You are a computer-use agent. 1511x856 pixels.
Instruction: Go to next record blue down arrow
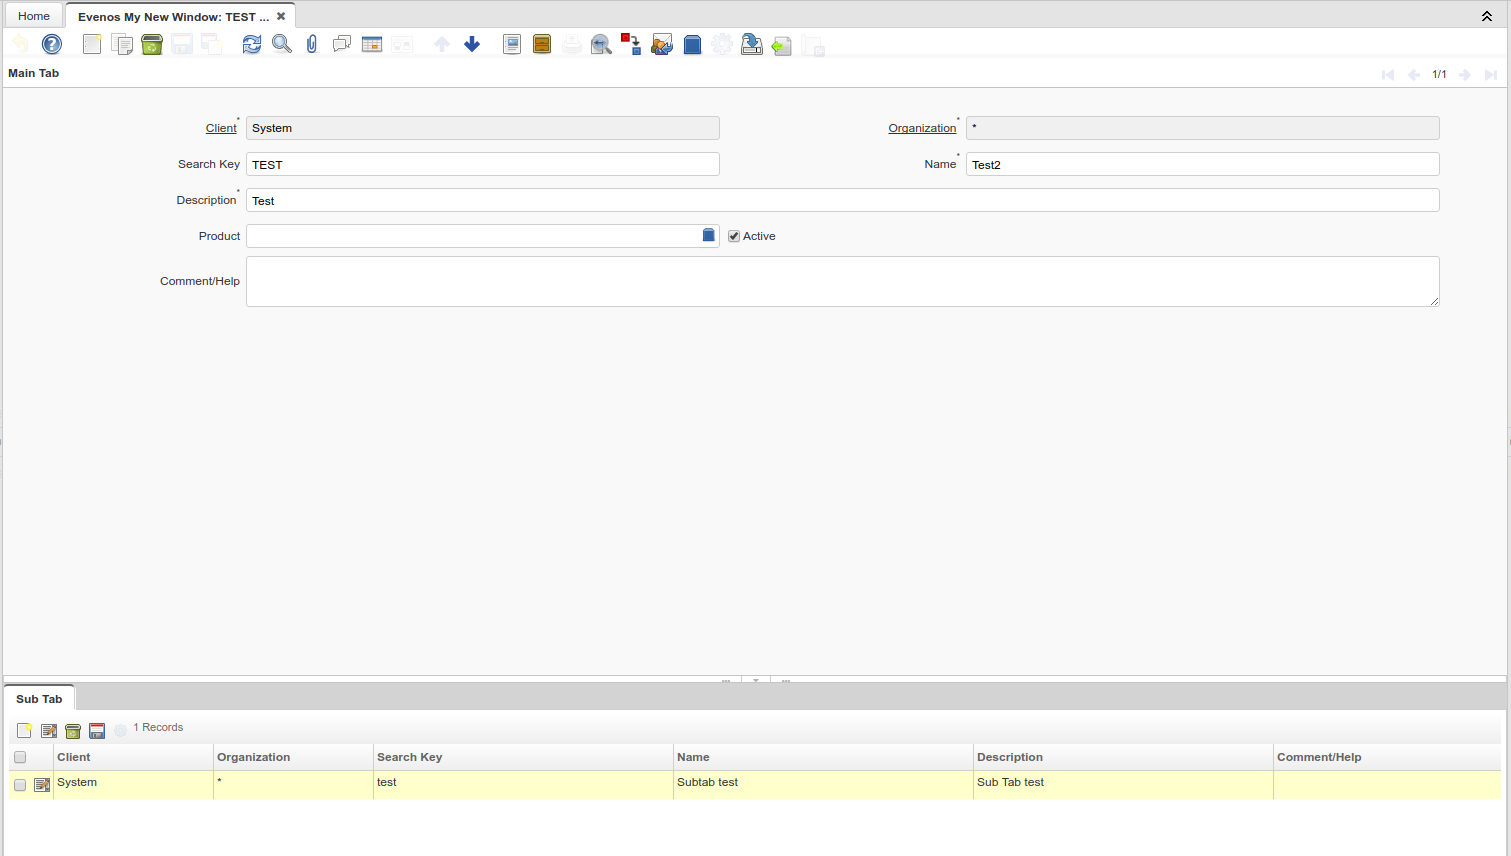[472, 44]
